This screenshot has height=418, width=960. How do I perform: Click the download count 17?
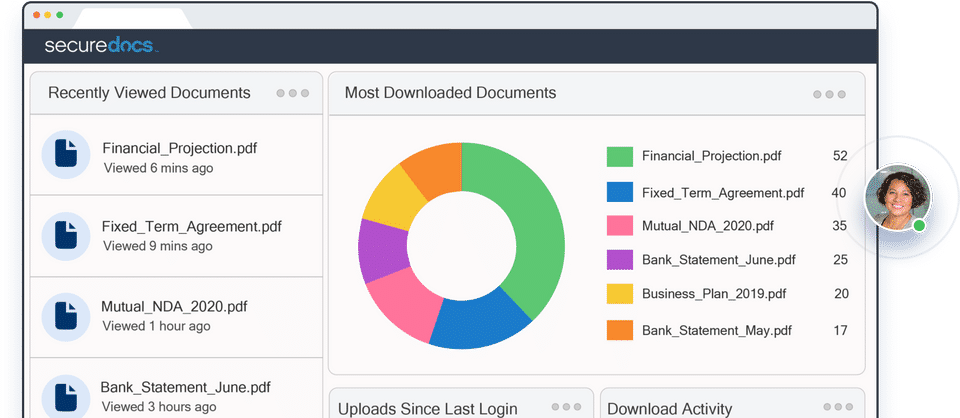840,330
